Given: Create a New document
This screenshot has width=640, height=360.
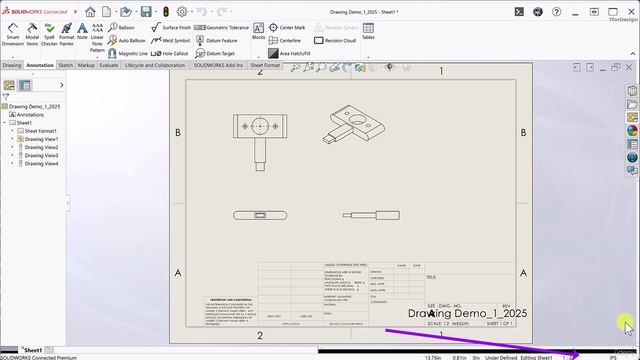Looking at the screenshot, I should pos(106,12).
